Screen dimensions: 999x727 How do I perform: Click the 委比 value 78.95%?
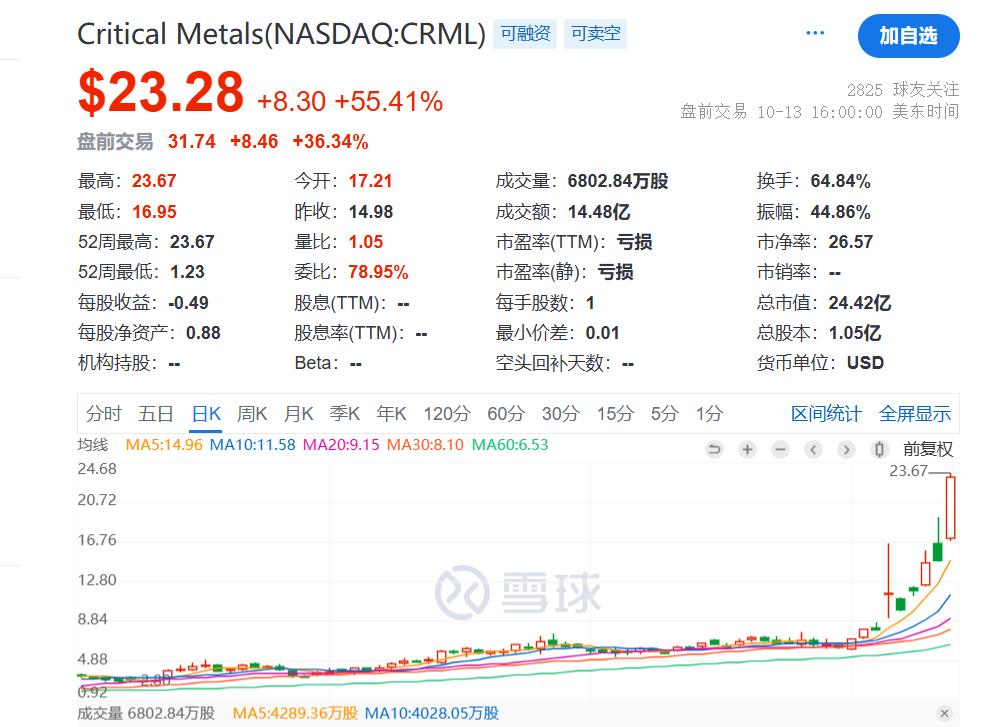(378, 272)
